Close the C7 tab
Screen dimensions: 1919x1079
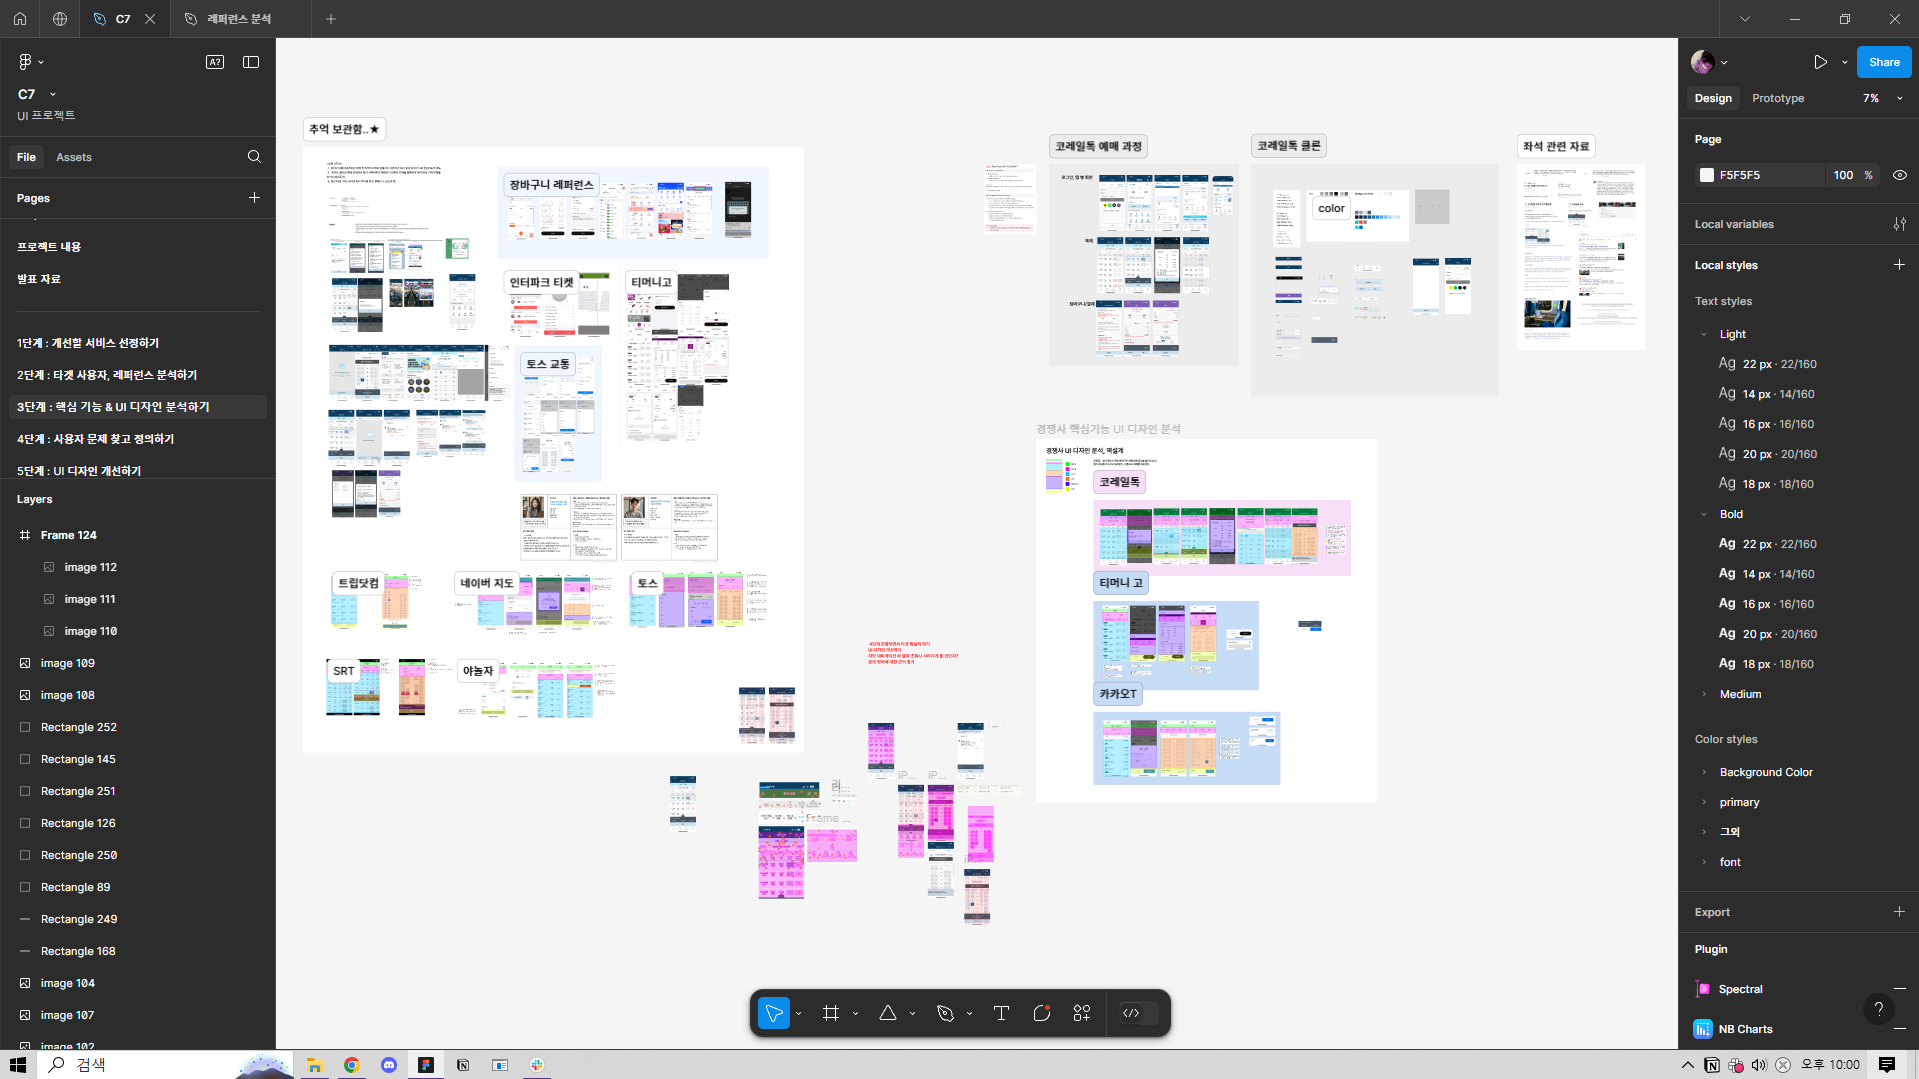[x=150, y=19]
